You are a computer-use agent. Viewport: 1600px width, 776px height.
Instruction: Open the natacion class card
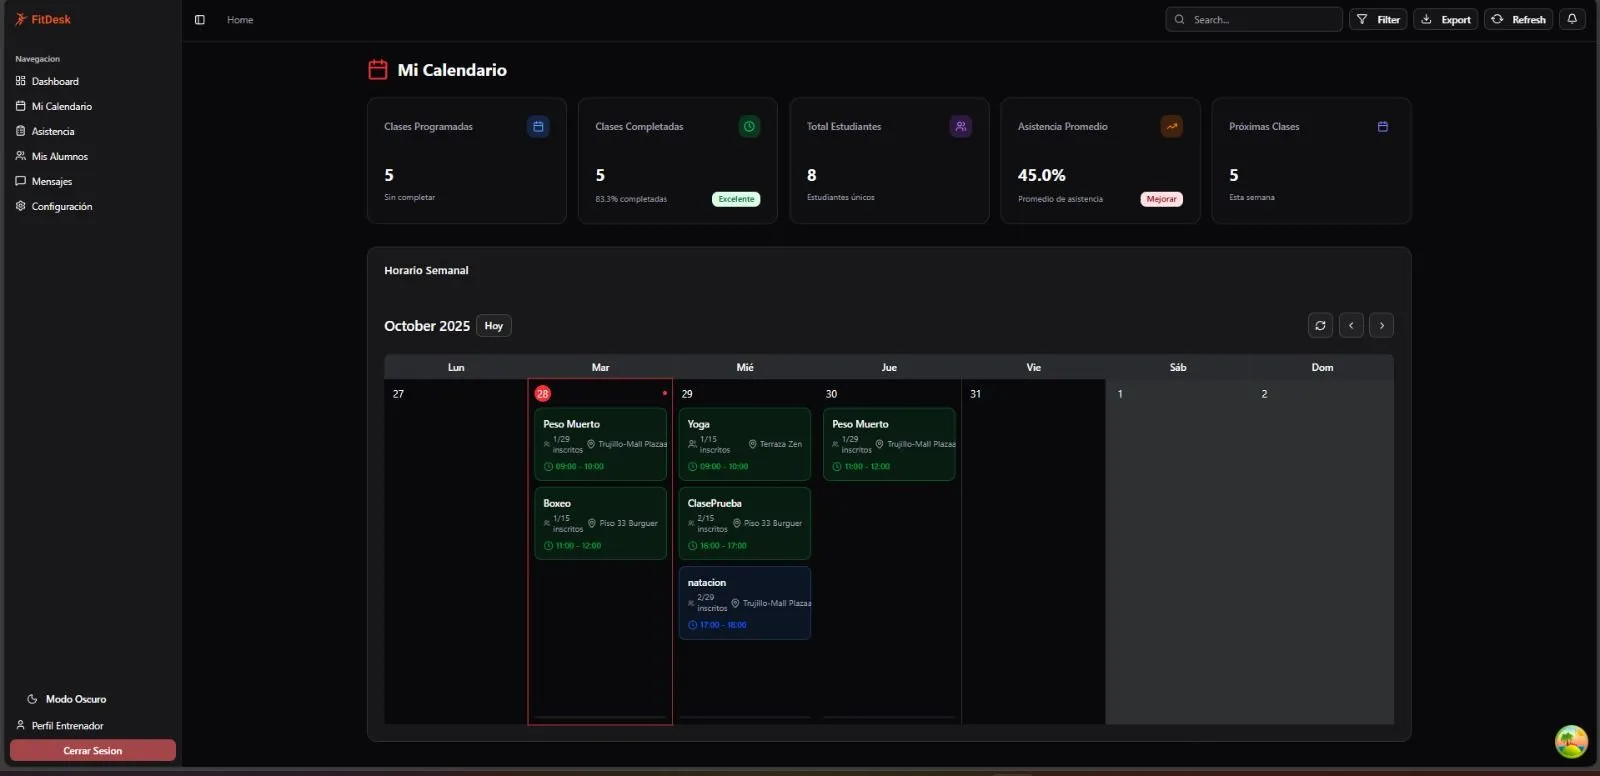[744, 603]
